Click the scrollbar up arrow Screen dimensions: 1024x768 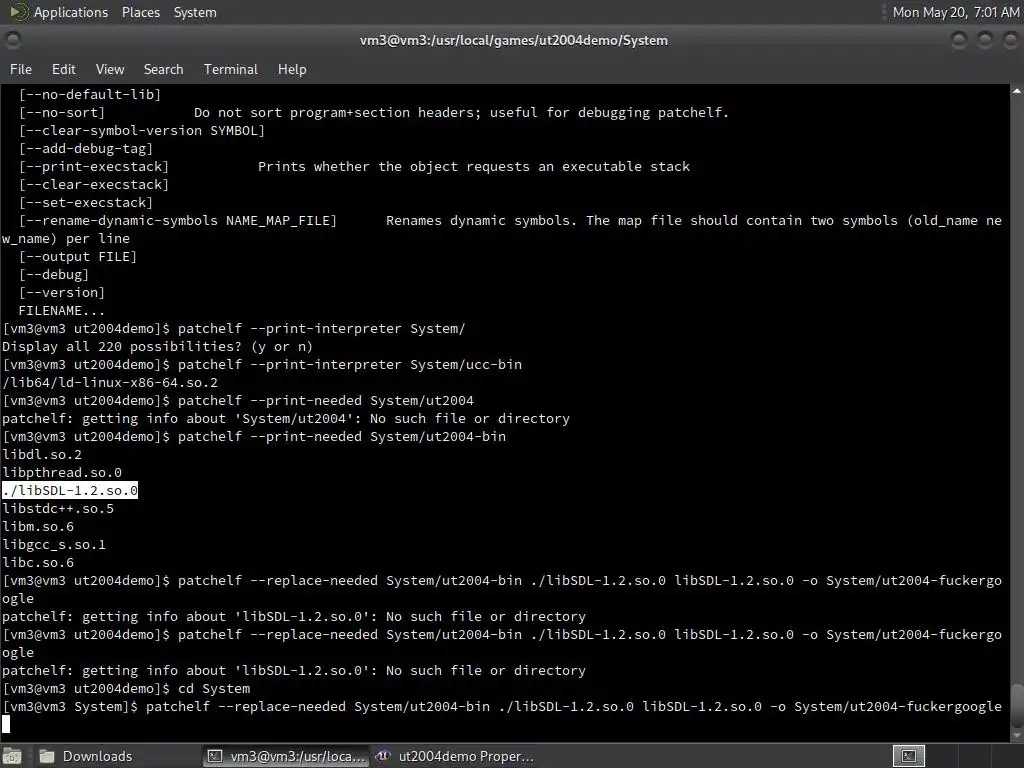pyautogui.click(x=1017, y=91)
